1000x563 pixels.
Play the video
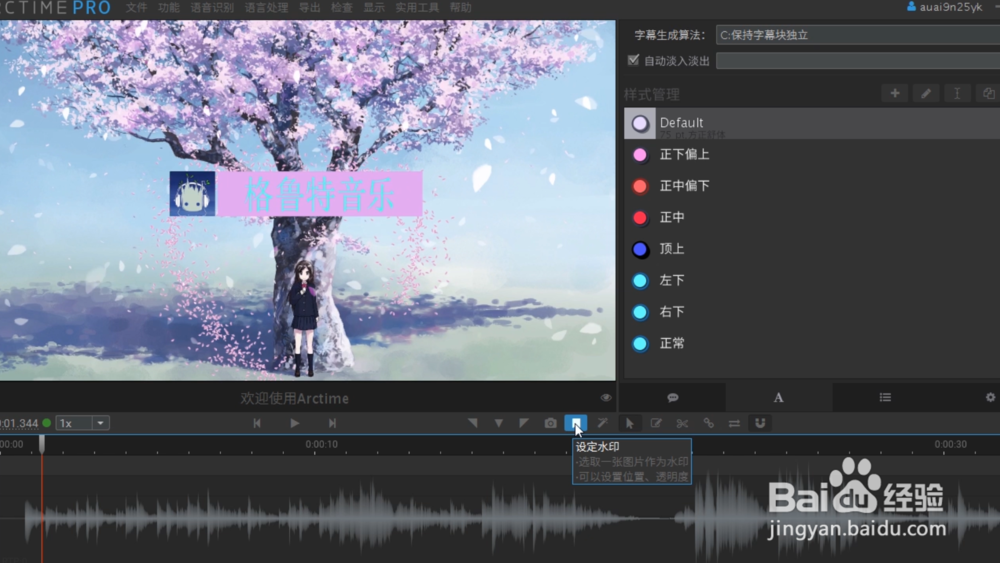pos(295,423)
